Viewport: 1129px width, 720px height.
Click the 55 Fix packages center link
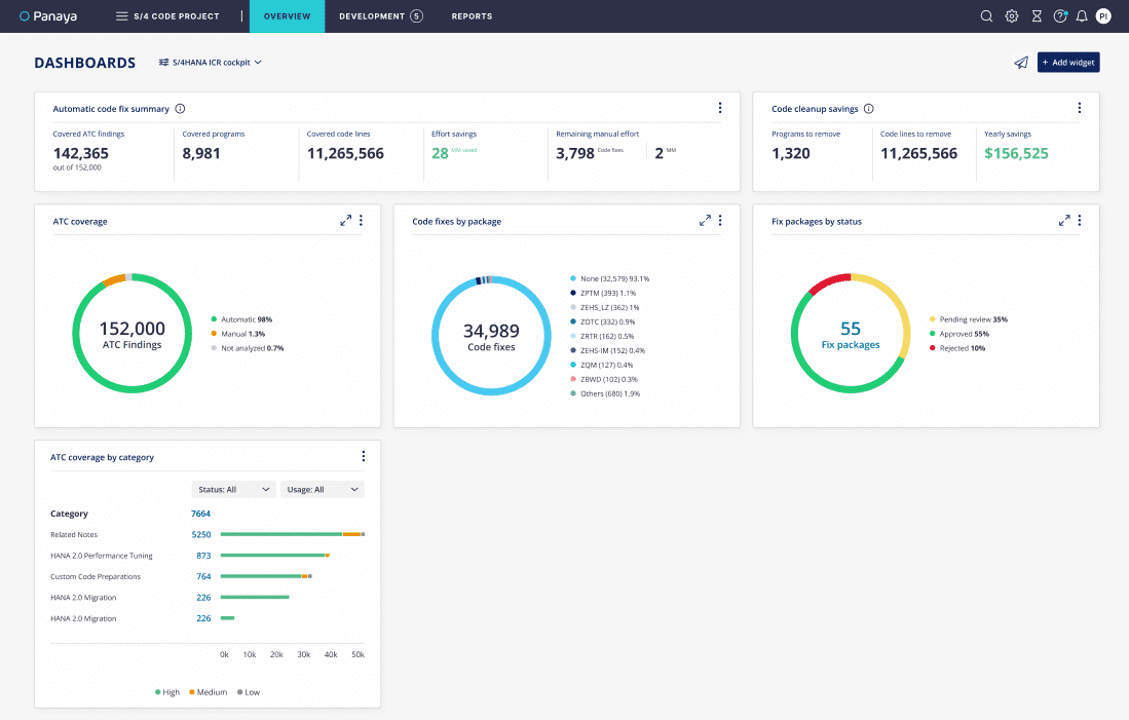pyautogui.click(x=850, y=335)
